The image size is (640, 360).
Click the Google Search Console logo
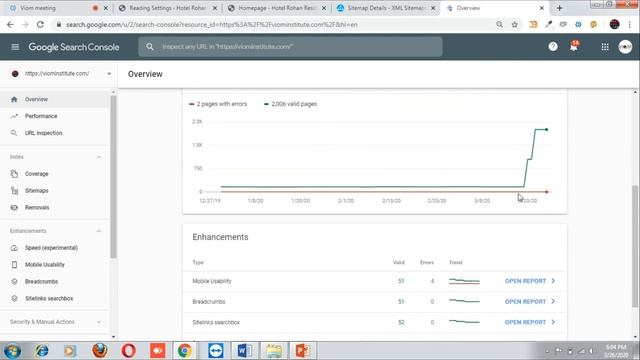74,47
